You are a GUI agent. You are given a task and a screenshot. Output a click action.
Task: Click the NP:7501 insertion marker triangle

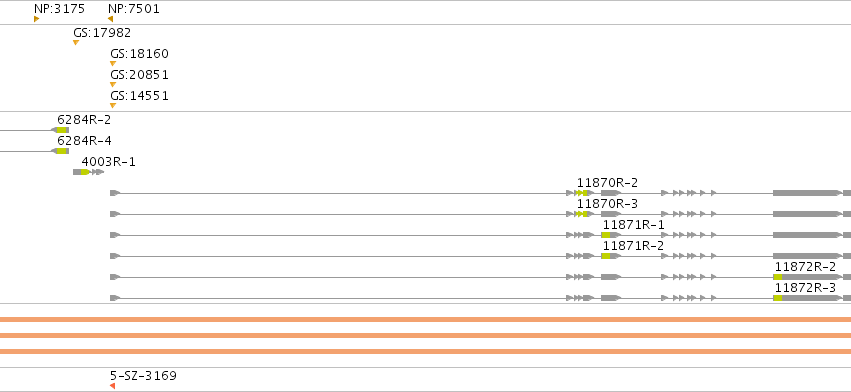pos(110,19)
